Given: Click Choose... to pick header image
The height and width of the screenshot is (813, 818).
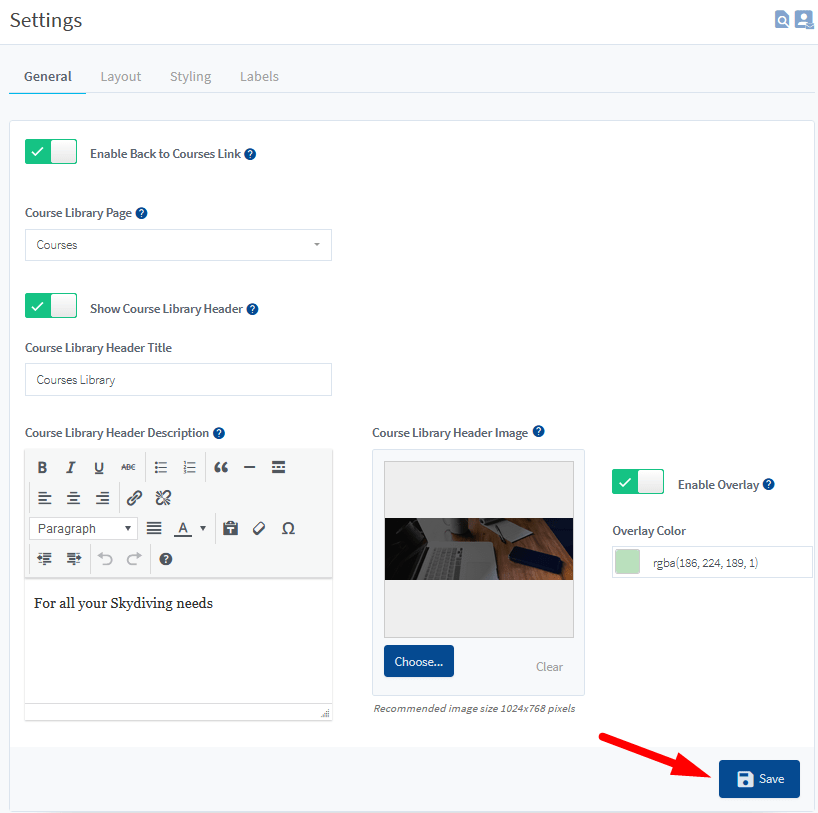Looking at the screenshot, I should pyautogui.click(x=419, y=662).
